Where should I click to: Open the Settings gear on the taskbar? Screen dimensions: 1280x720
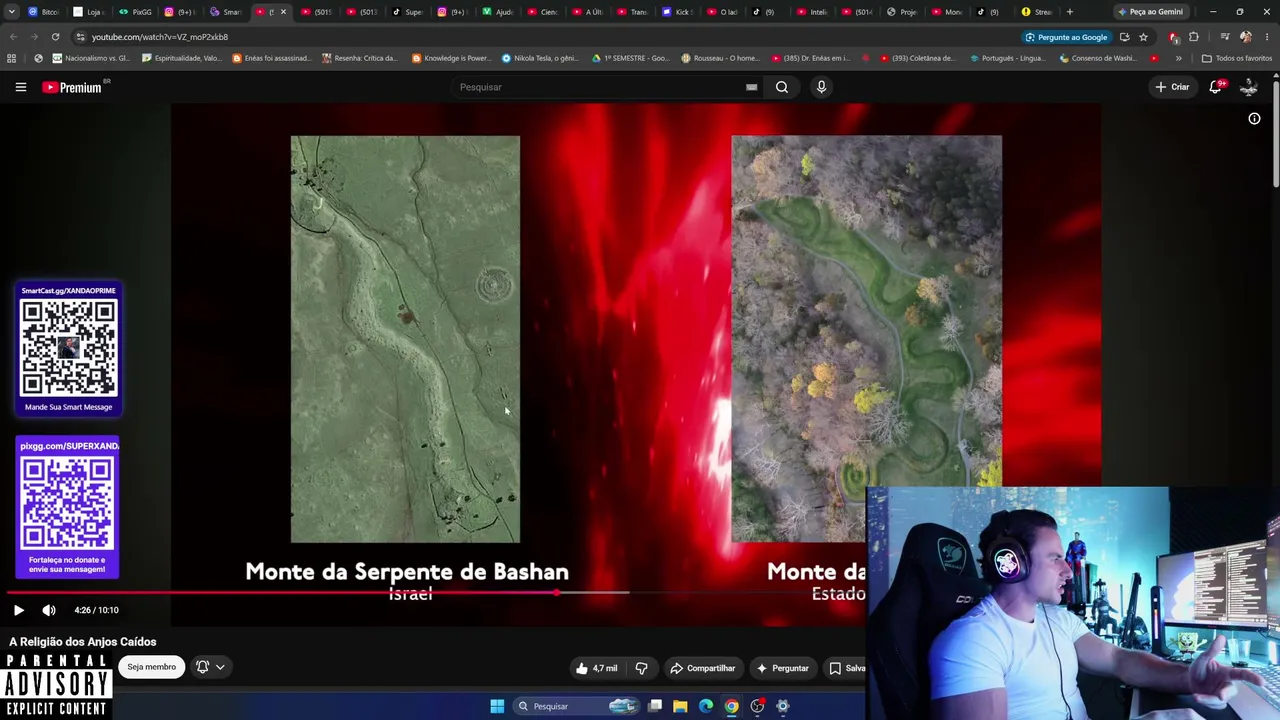pos(783,706)
